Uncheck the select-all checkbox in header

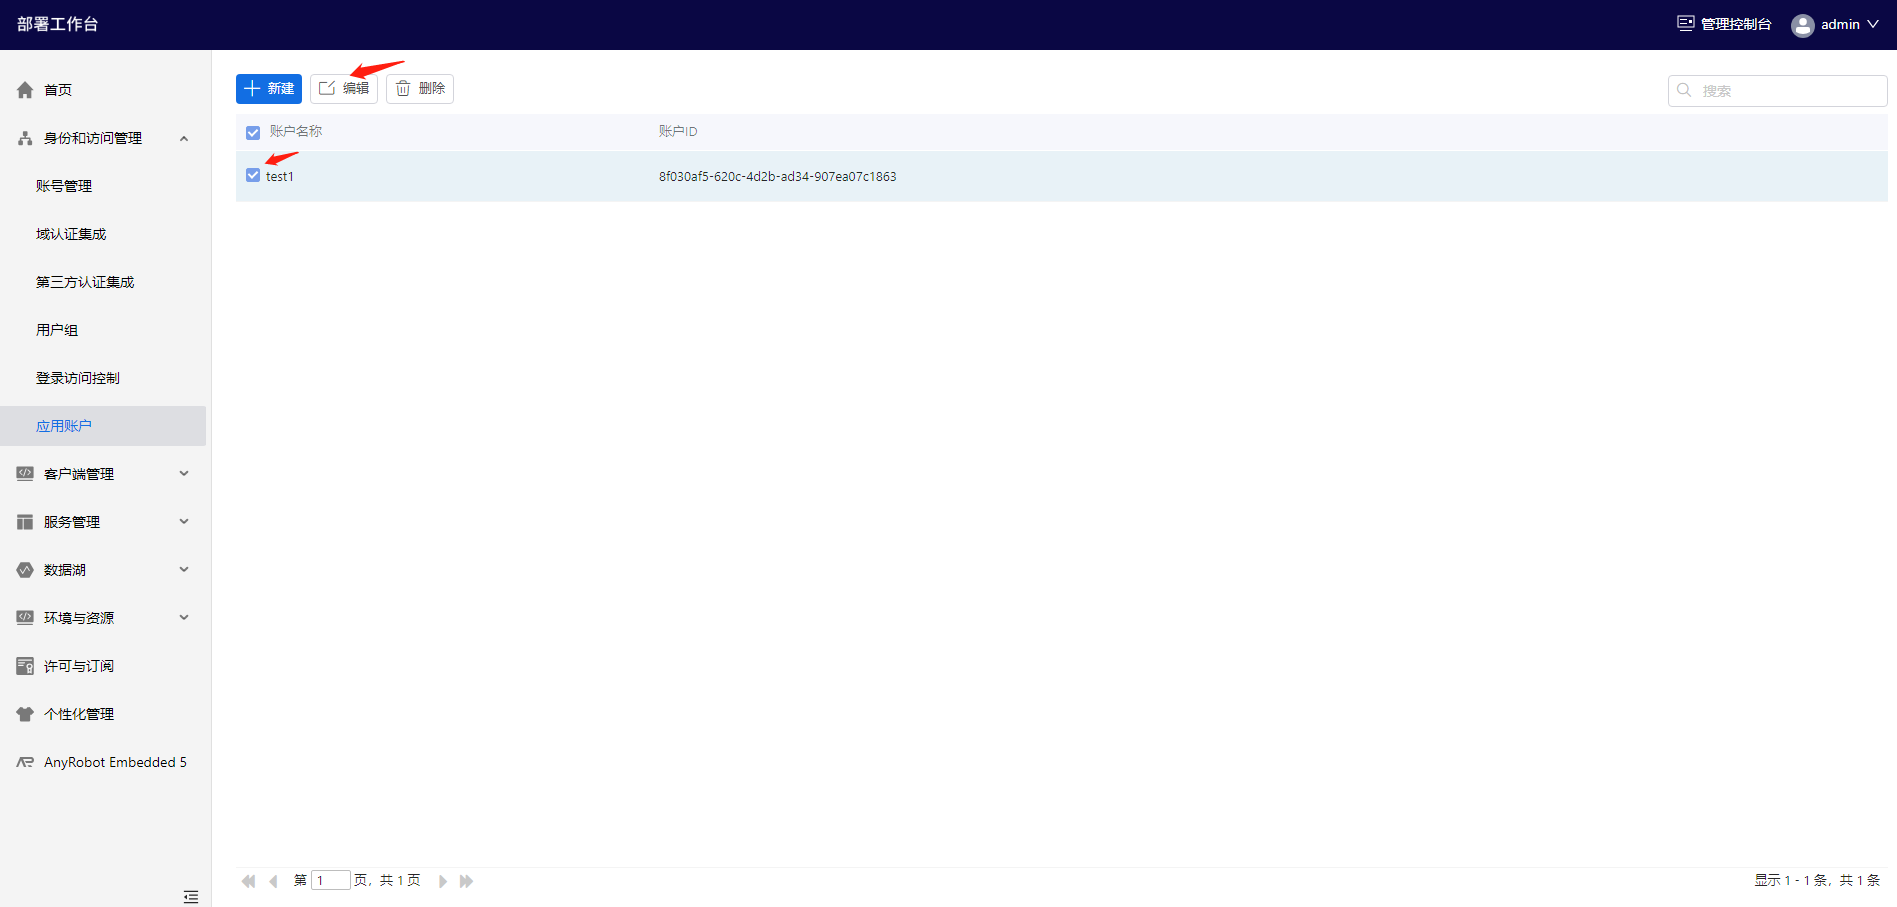coord(253,132)
